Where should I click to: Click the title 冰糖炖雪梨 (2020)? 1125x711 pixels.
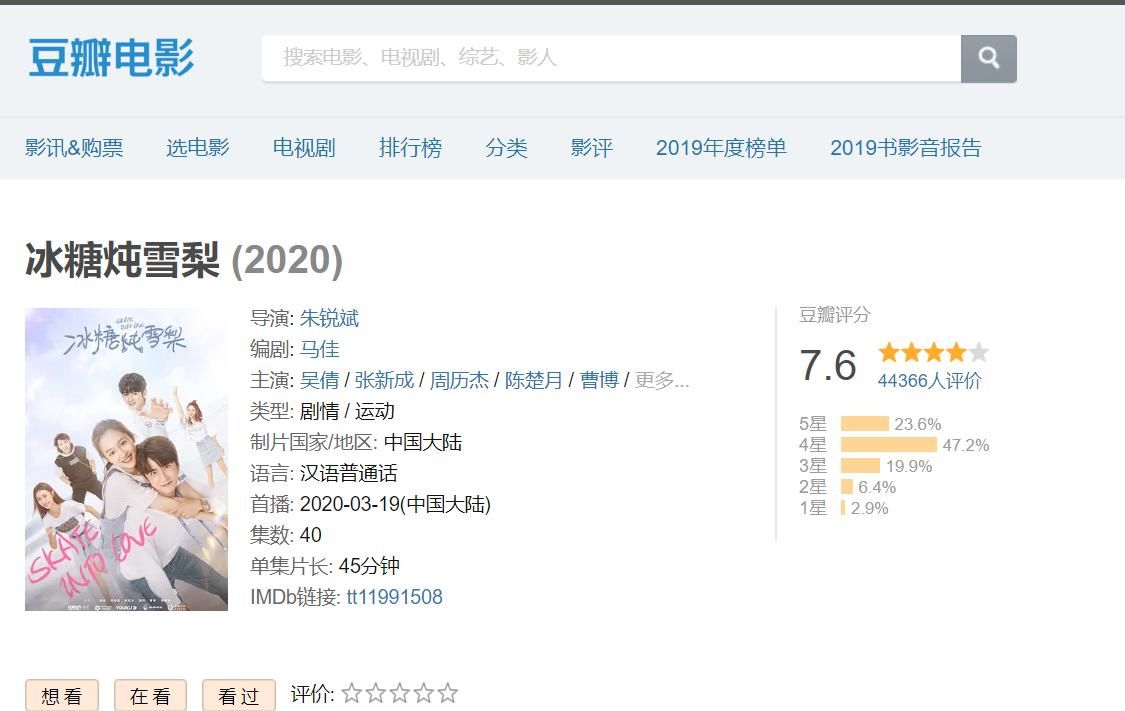(184, 260)
